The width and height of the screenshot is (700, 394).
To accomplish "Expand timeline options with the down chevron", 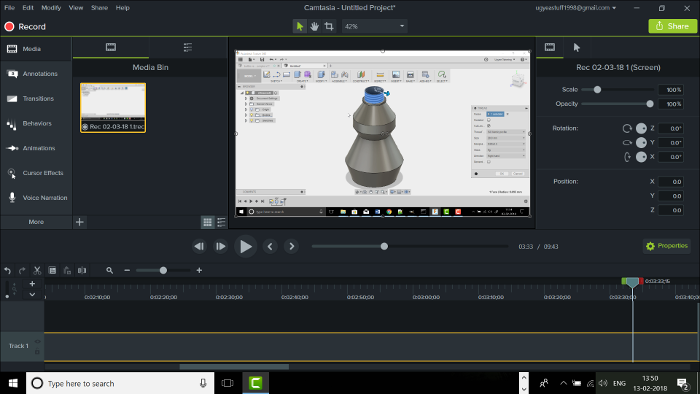I will click(x=32, y=294).
